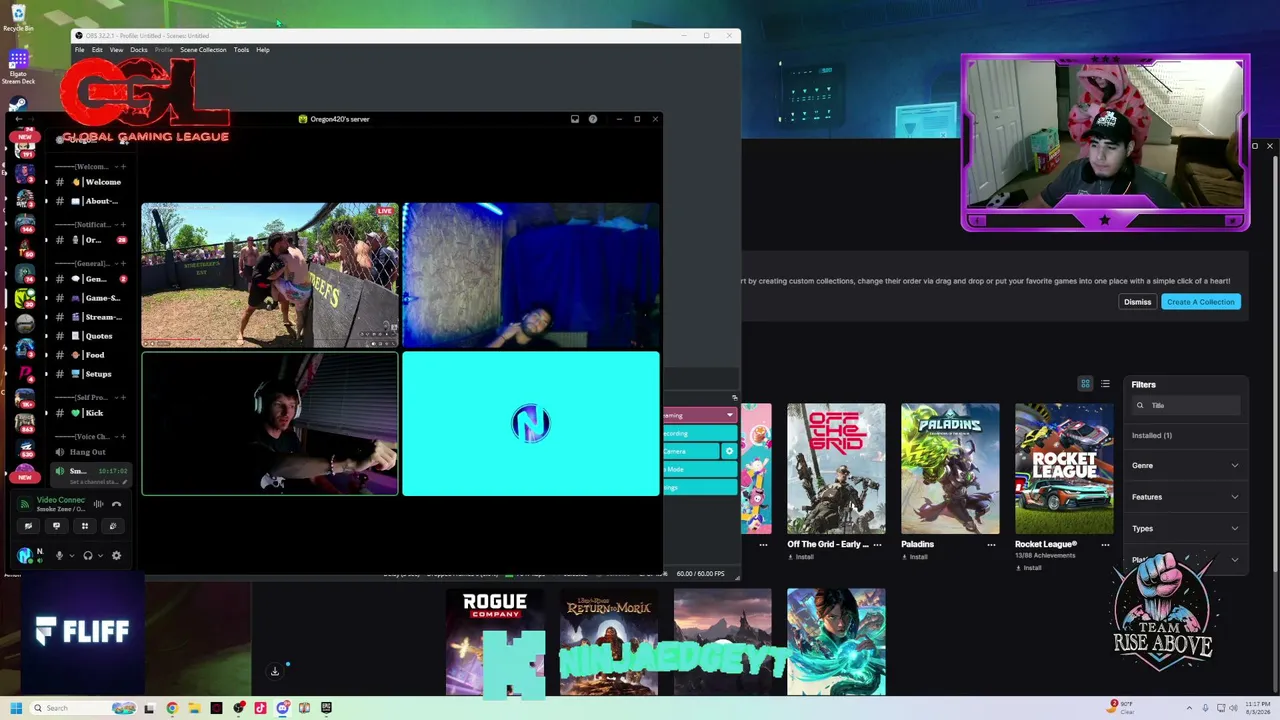Open File Explorer from taskbar

pos(194,708)
